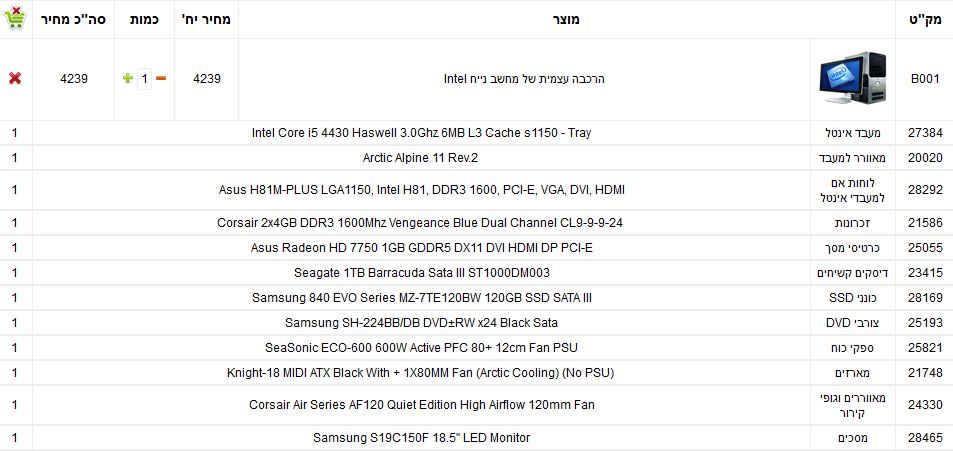This screenshot has height=451, width=953.
Task: Open the desktop computer product thumbnail
Action: point(852,79)
